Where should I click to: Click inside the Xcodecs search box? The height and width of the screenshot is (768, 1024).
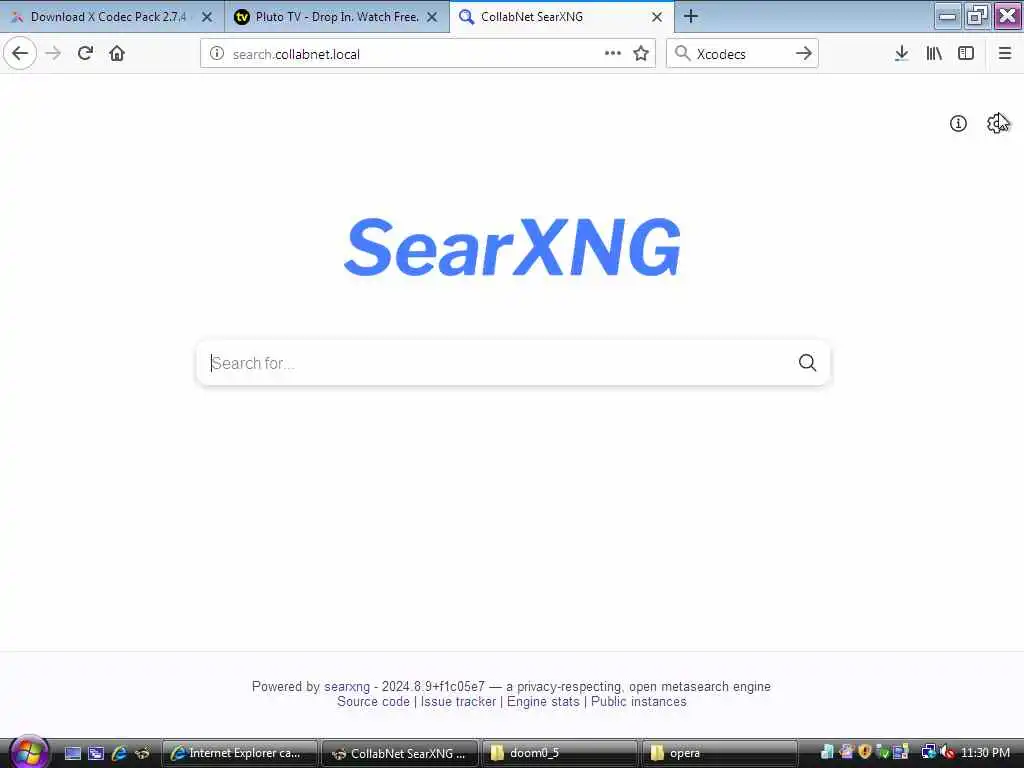tap(741, 54)
